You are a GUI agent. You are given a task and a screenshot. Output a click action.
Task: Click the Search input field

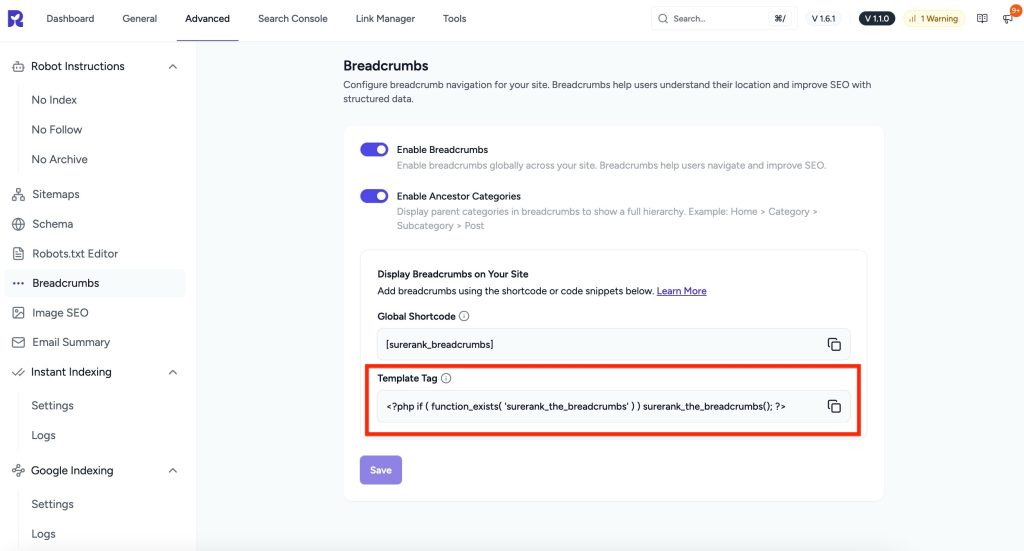[x=720, y=19]
